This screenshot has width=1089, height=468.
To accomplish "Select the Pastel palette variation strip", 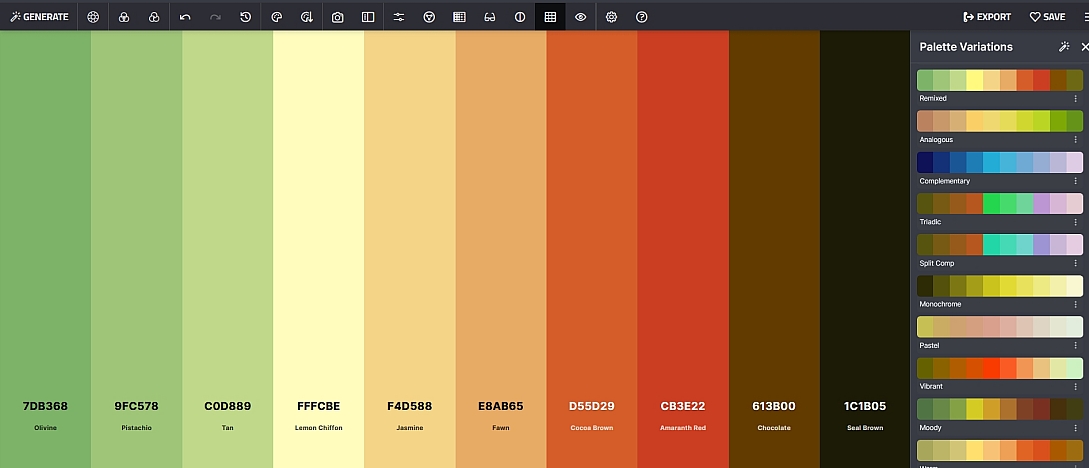I will [x=999, y=327].
